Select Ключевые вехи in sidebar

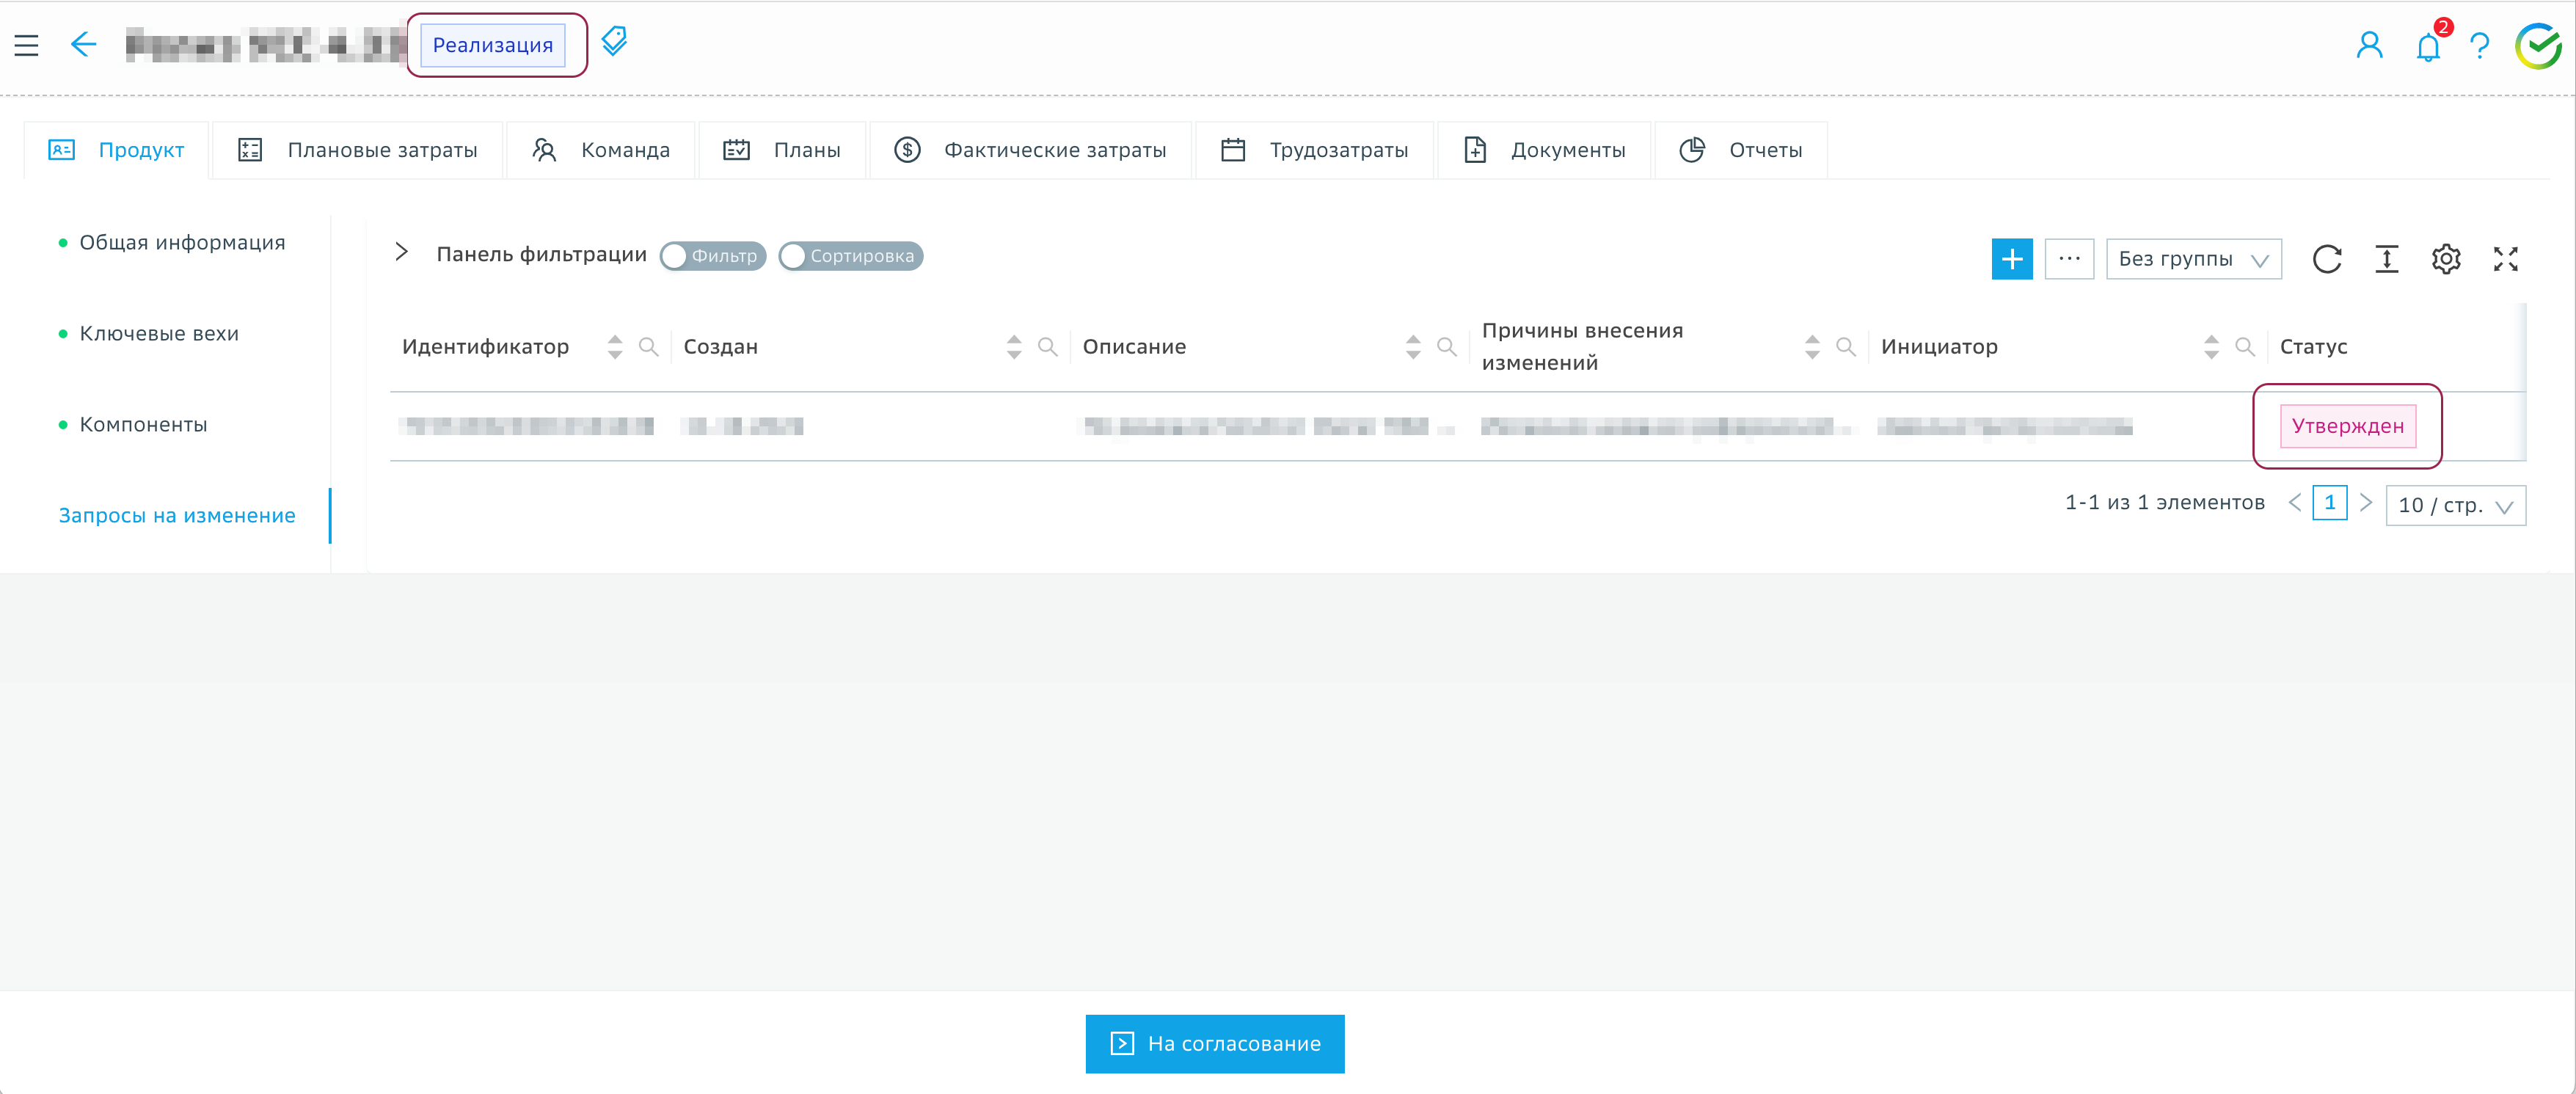click(159, 334)
